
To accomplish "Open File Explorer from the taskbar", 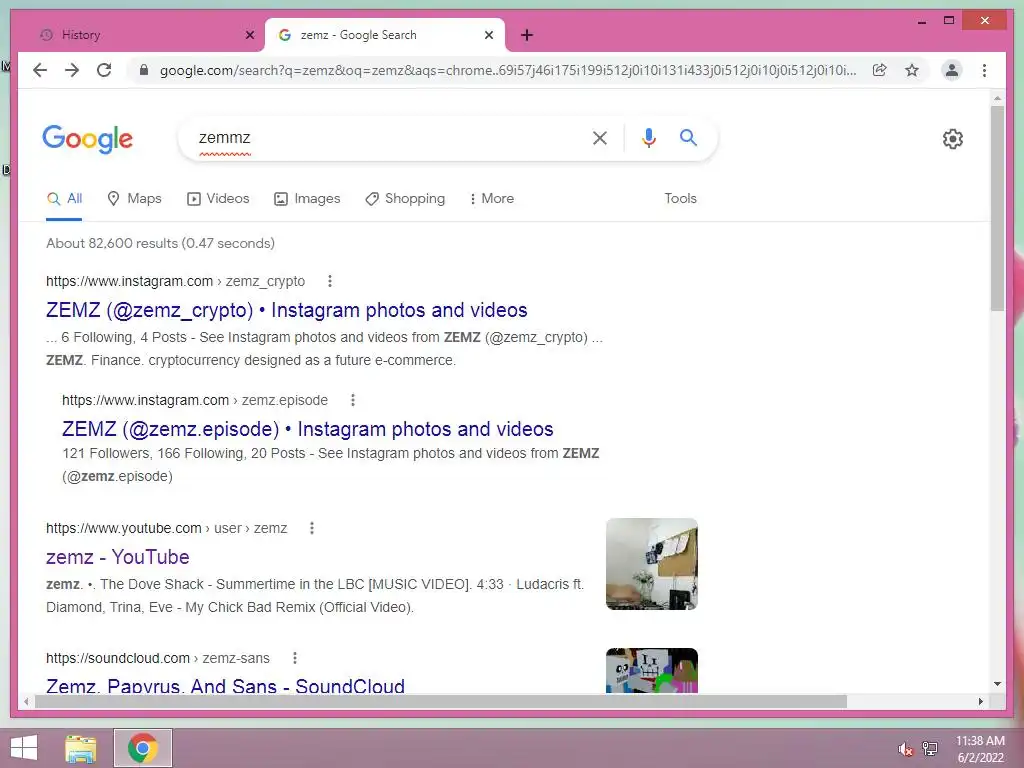I will click(81, 748).
